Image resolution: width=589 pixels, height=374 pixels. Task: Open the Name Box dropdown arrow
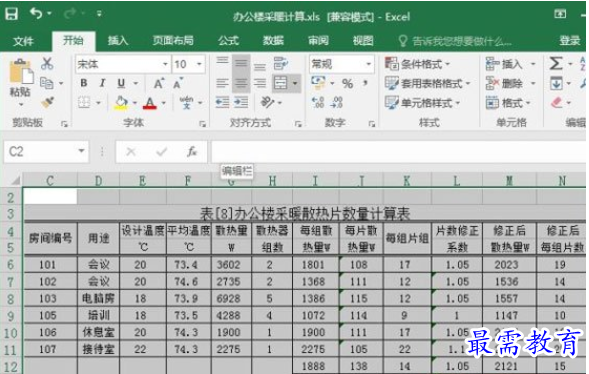[x=81, y=151]
